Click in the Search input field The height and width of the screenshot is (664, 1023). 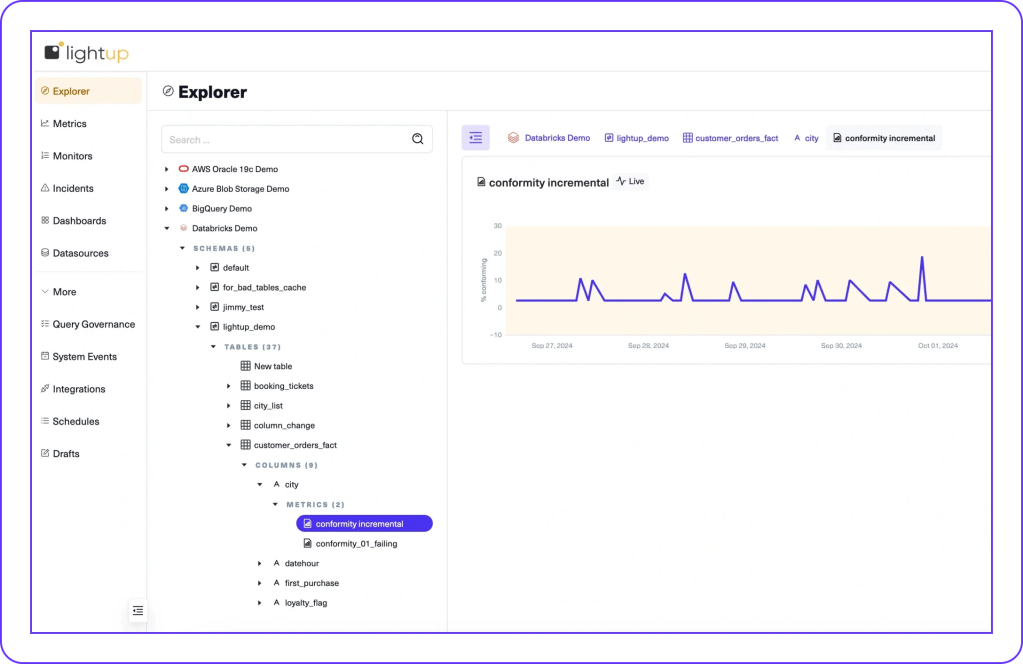click(x=285, y=139)
